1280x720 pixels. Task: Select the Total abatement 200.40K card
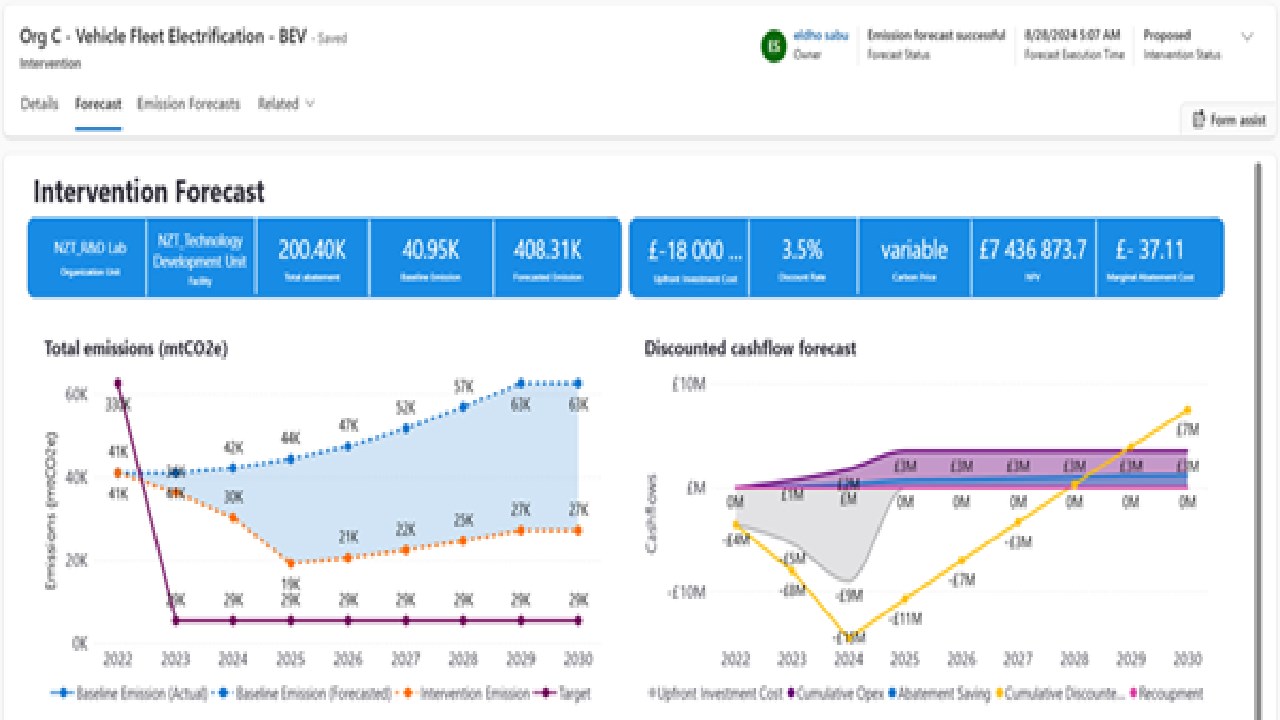click(x=312, y=258)
